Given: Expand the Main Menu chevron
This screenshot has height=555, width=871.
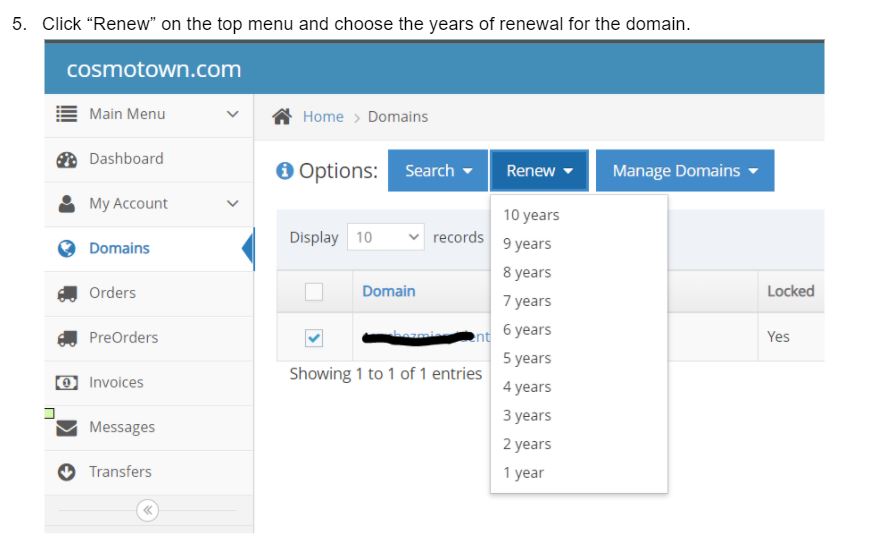Looking at the screenshot, I should click(233, 114).
